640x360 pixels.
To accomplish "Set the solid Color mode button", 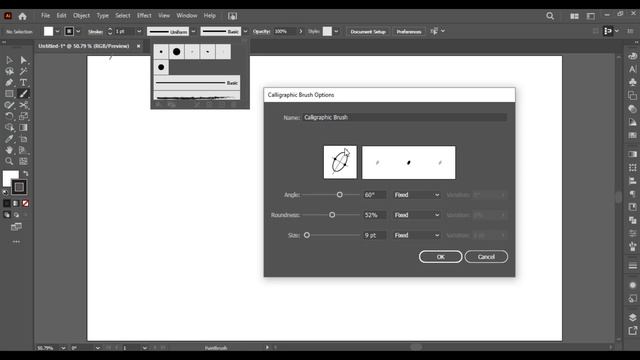I will point(7,203).
